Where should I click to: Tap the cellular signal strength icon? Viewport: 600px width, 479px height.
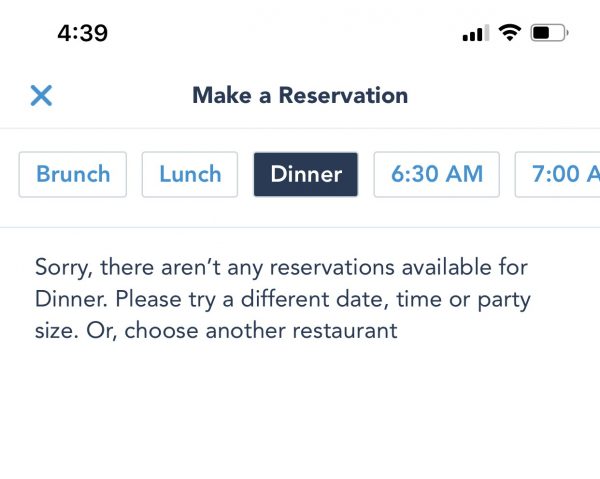[x=473, y=34]
